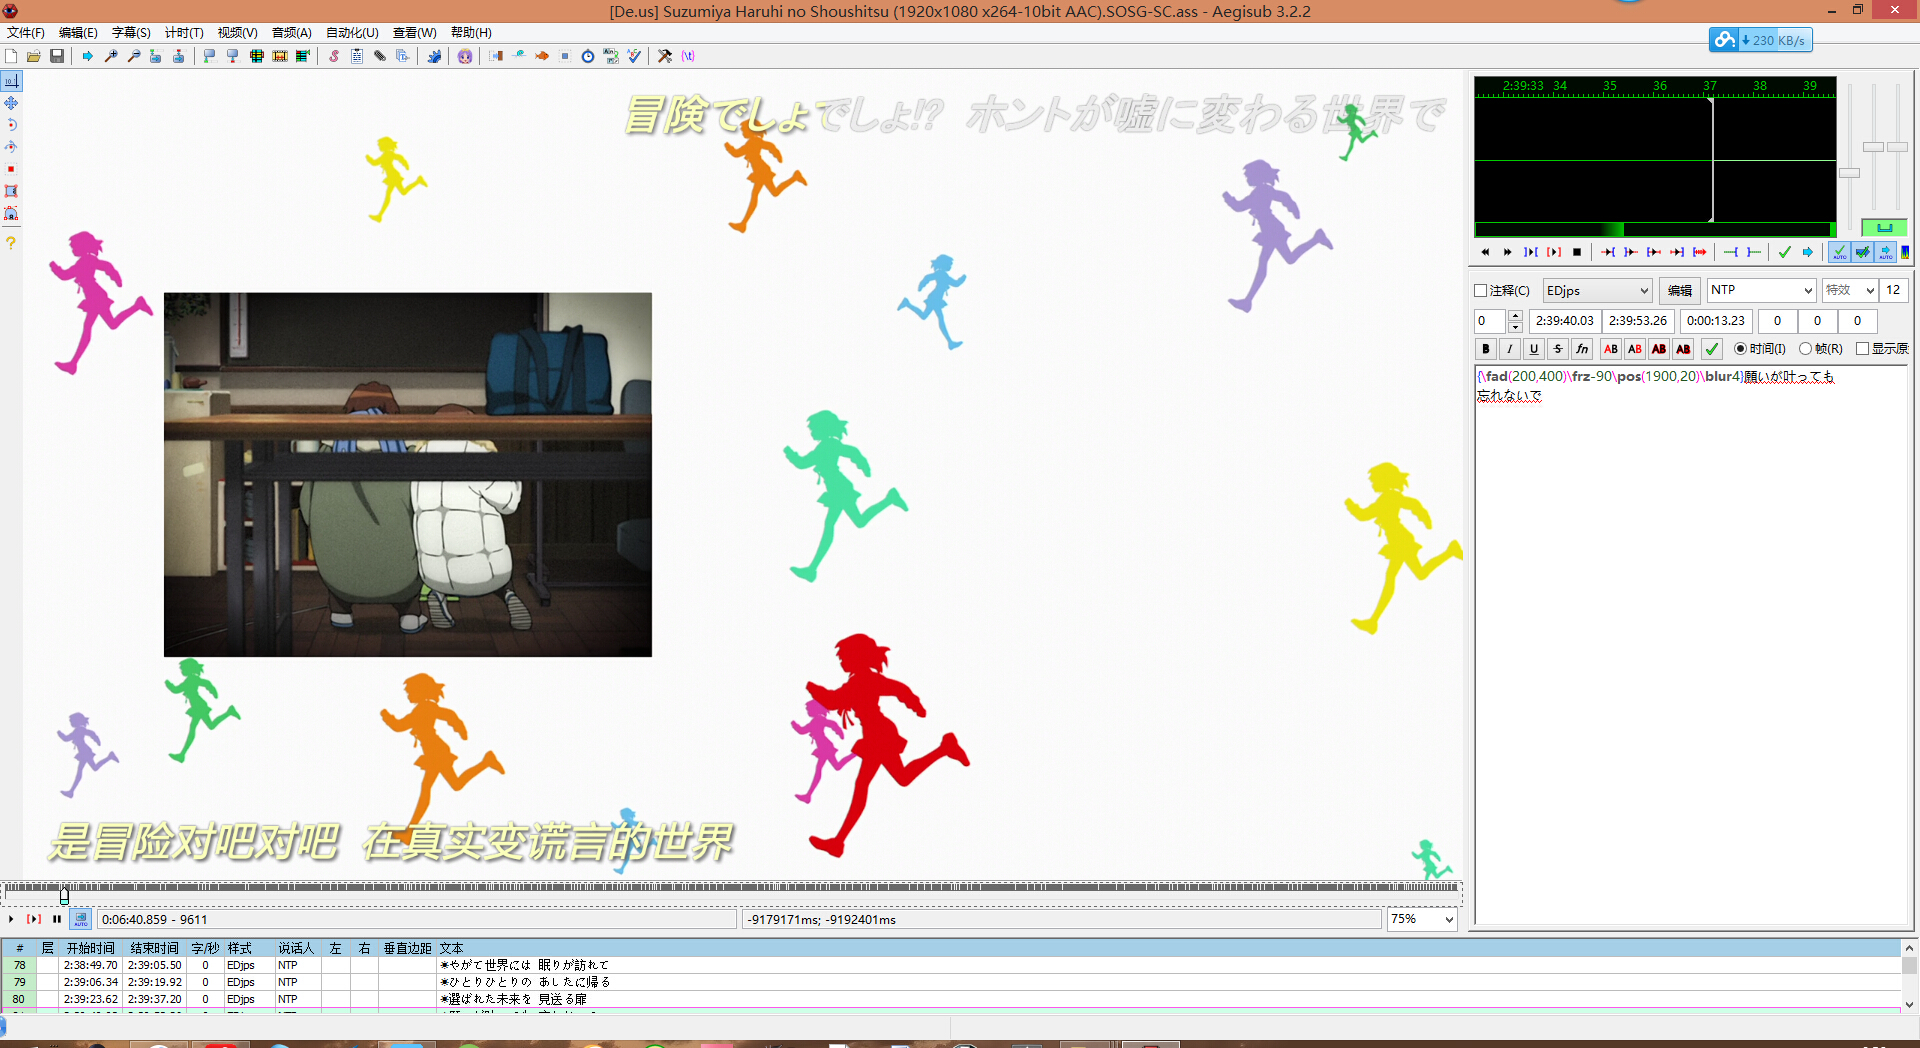Open the Spell Checker icon
This screenshot has height=1048, width=1920.
click(634, 56)
